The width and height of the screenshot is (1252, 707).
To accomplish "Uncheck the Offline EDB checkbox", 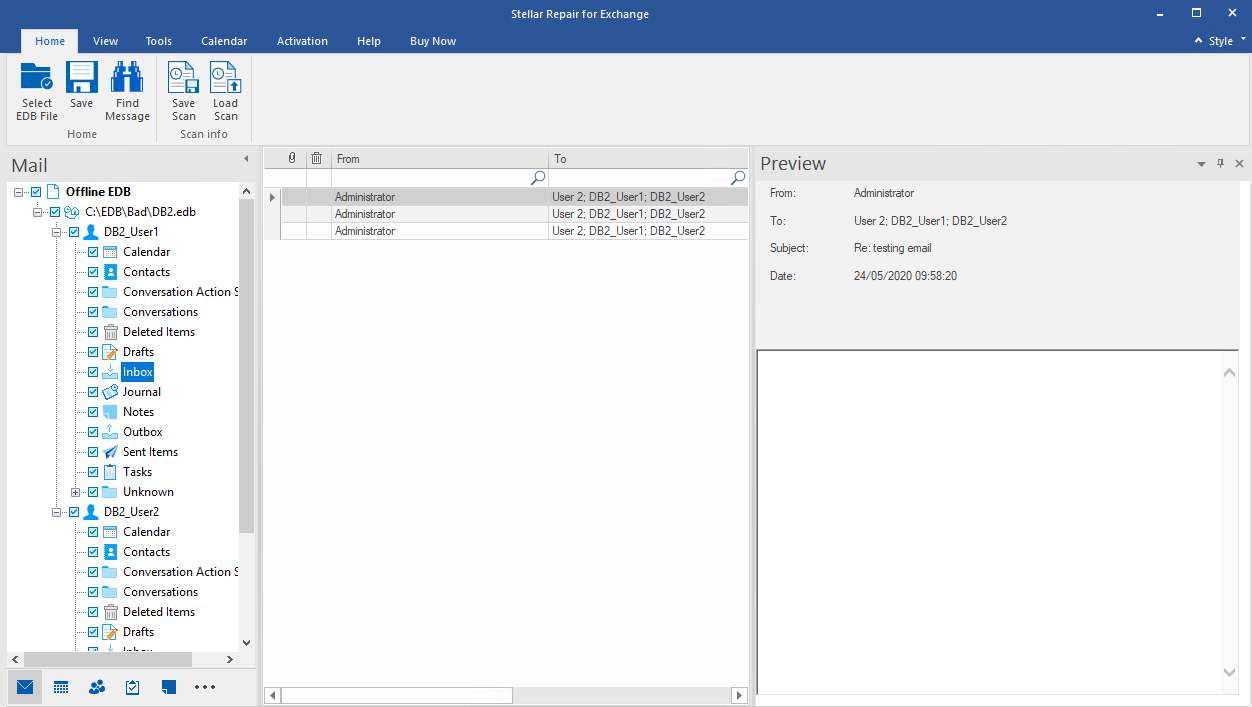I will 36,192.
